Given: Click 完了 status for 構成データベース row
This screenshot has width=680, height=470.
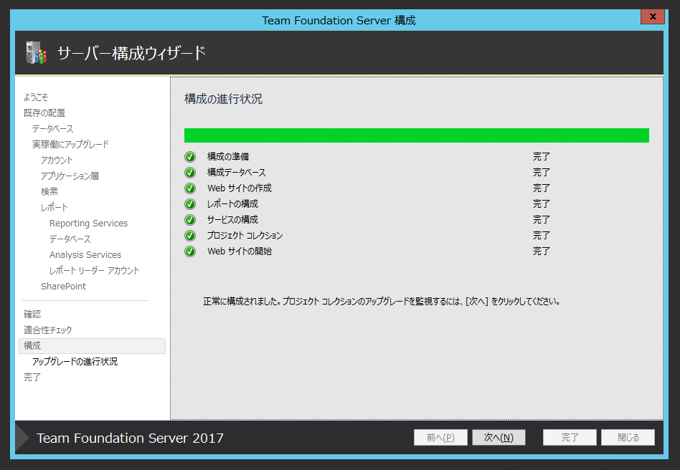Looking at the screenshot, I should click(541, 173).
